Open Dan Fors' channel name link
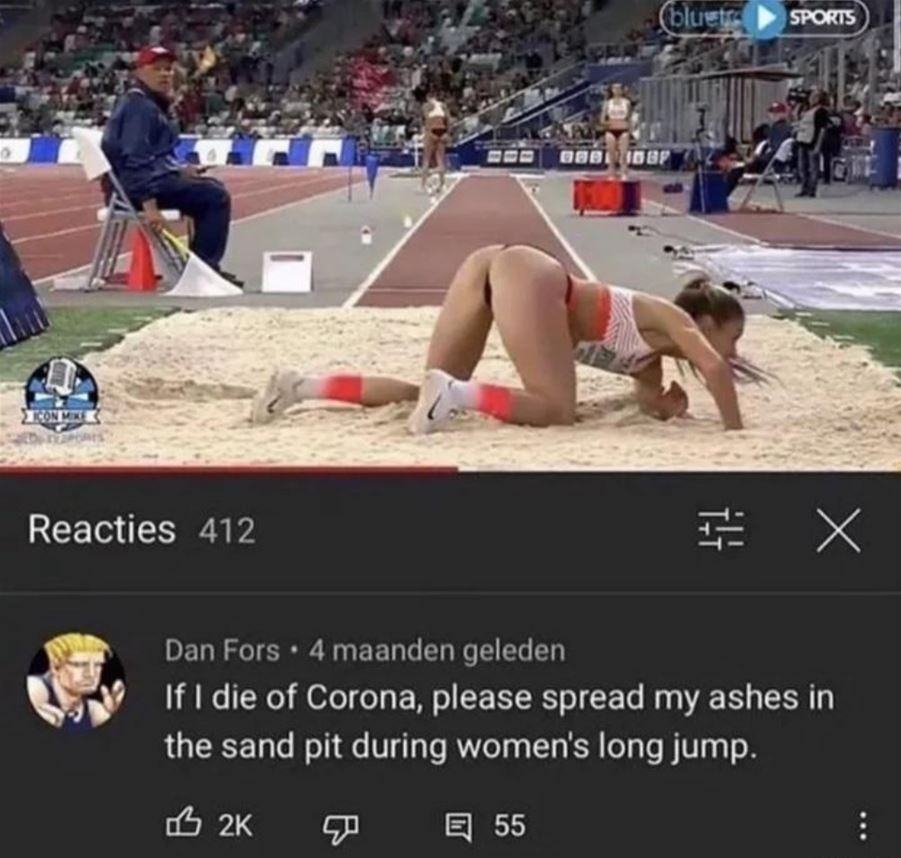This screenshot has height=858, width=901. click(222, 651)
